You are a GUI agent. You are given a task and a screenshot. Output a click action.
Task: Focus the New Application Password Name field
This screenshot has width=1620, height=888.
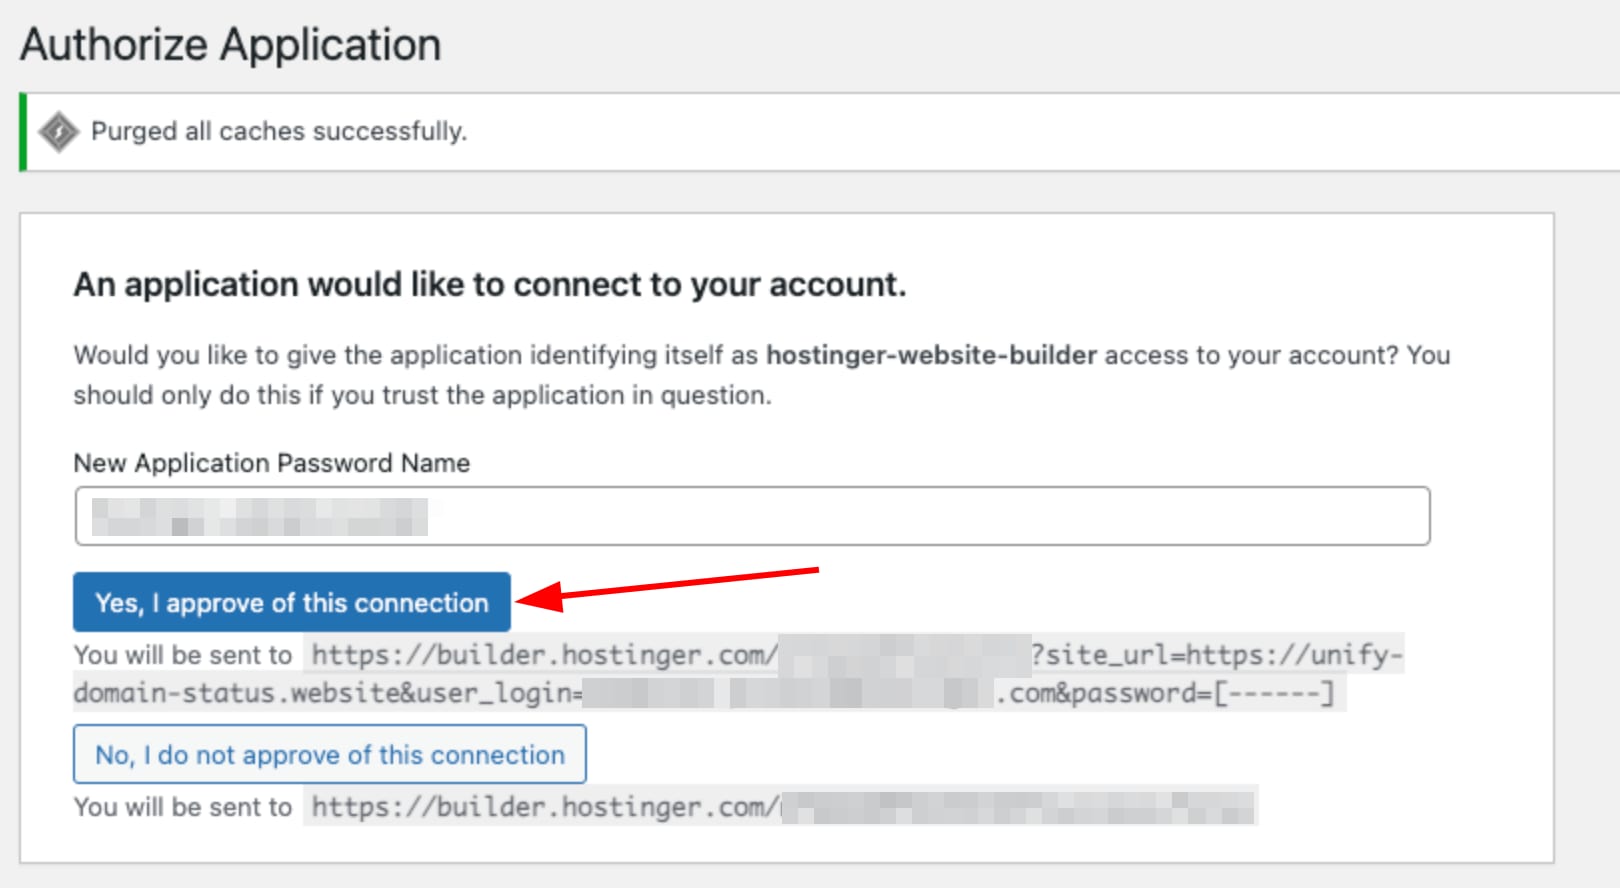point(900,516)
